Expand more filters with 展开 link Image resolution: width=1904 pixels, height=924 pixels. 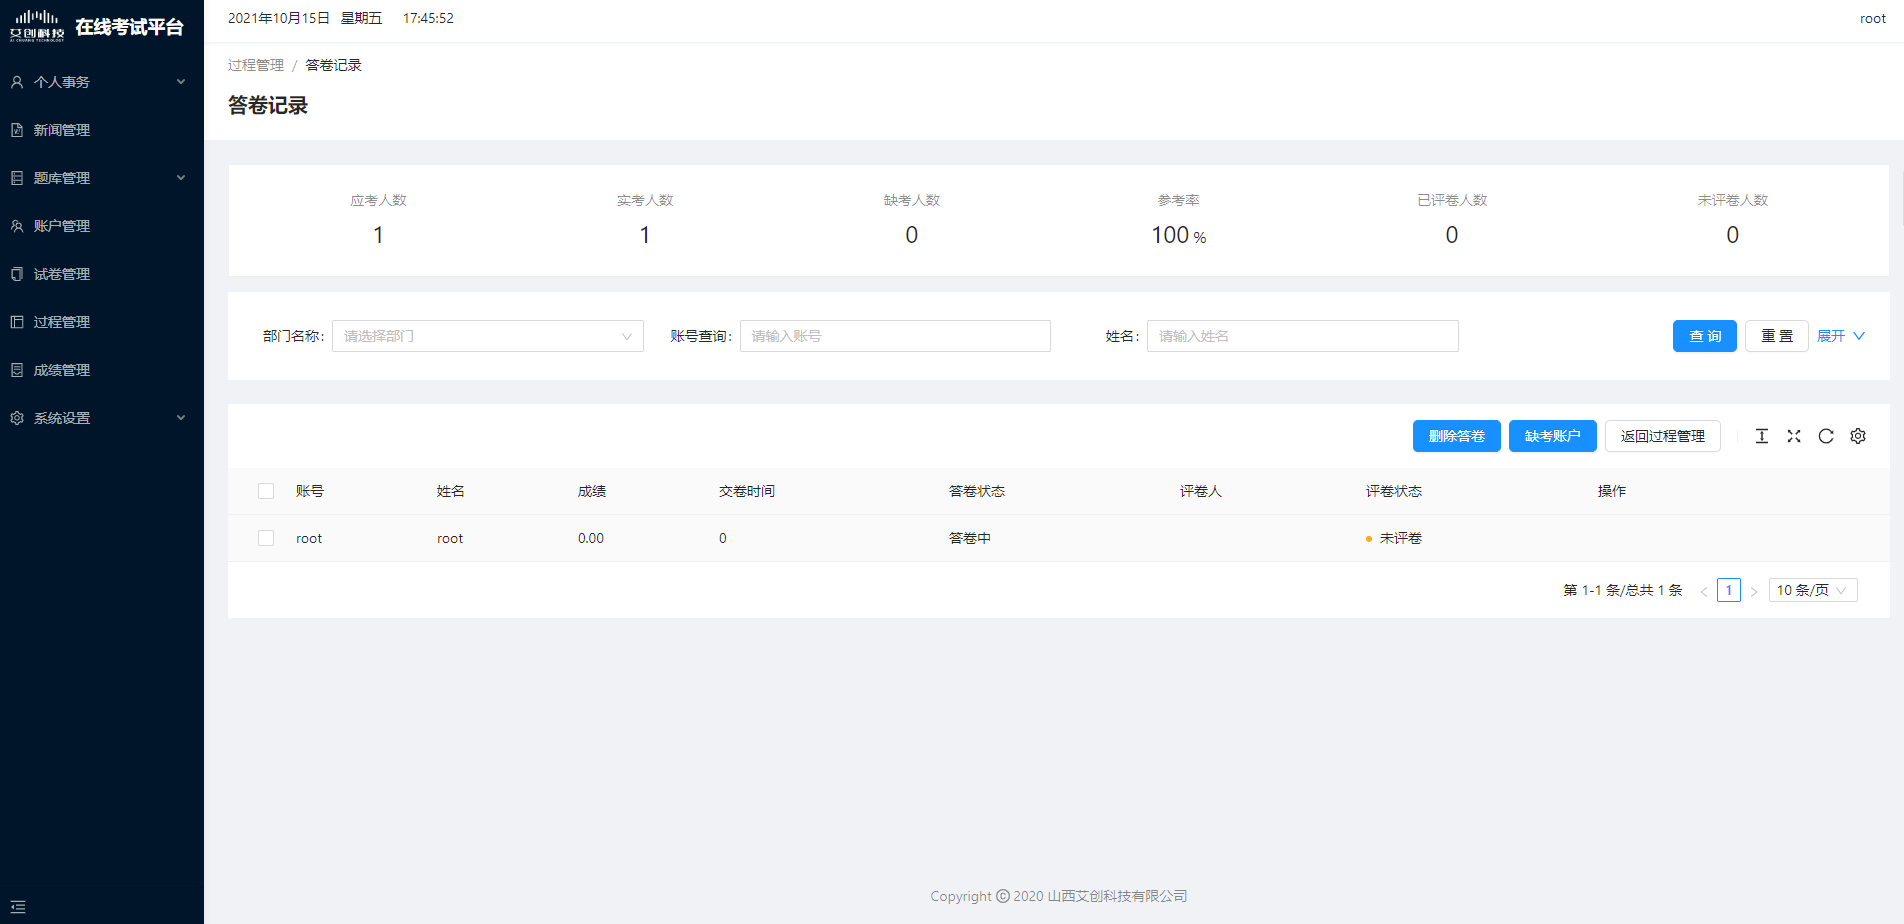[1841, 336]
